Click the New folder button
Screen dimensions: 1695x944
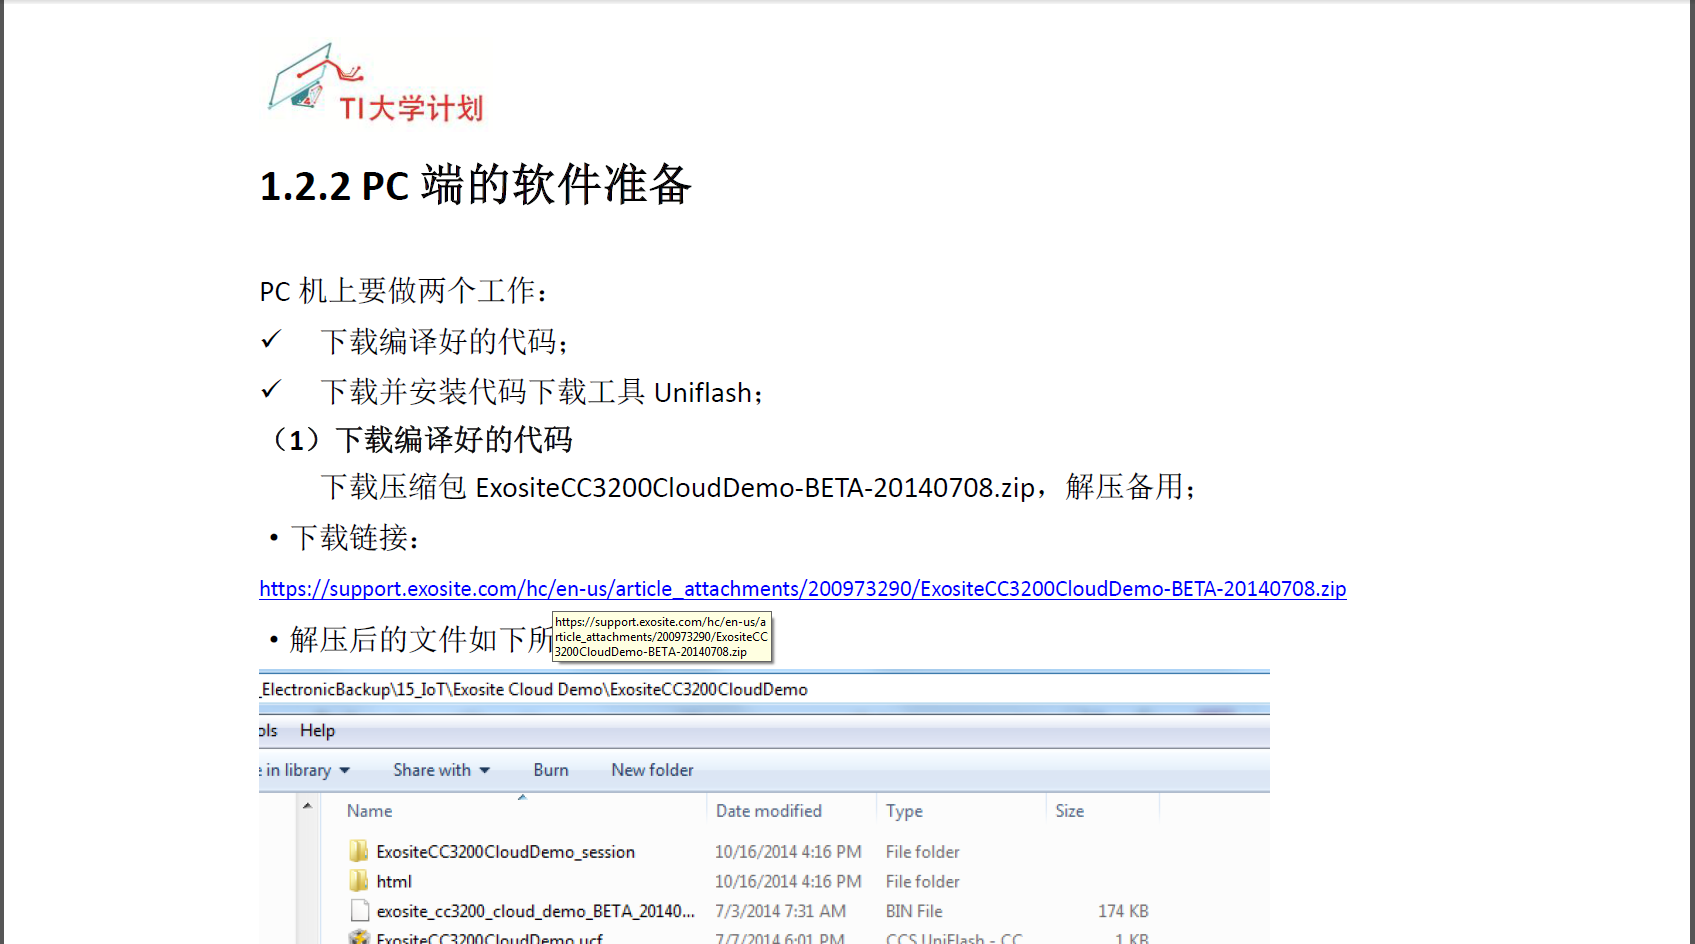click(x=652, y=770)
